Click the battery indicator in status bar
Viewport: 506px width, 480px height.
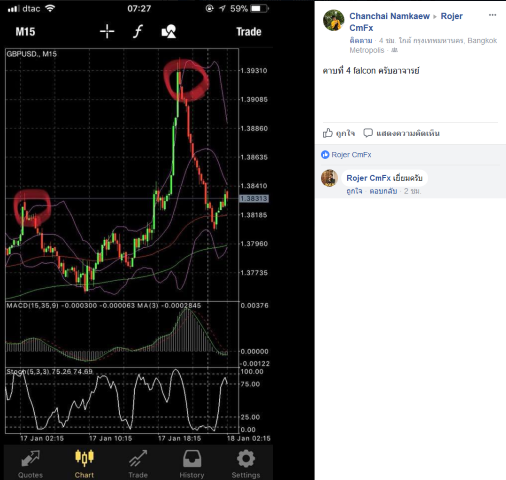click(260, 9)
